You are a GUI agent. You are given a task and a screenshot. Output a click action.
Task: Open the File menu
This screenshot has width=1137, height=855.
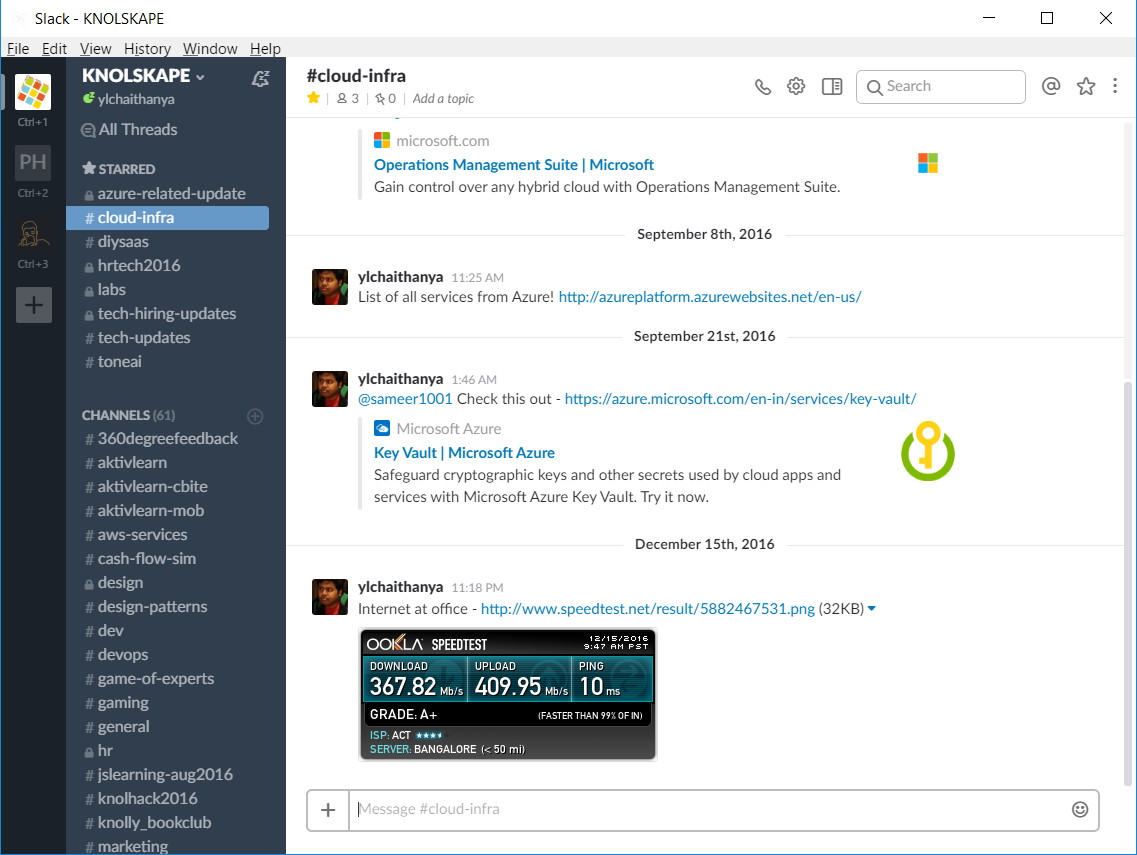point(18,49)
